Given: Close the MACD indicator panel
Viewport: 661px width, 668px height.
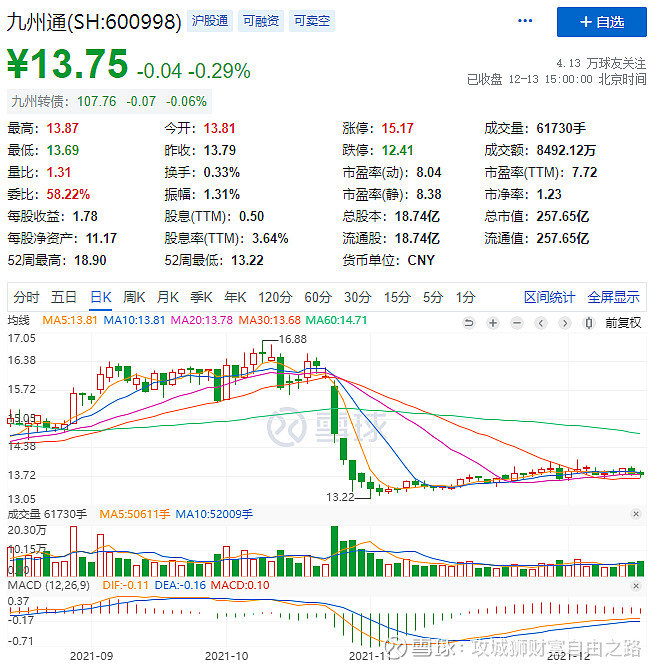Looking at the screenshot, I should click(x=636, y=586).
